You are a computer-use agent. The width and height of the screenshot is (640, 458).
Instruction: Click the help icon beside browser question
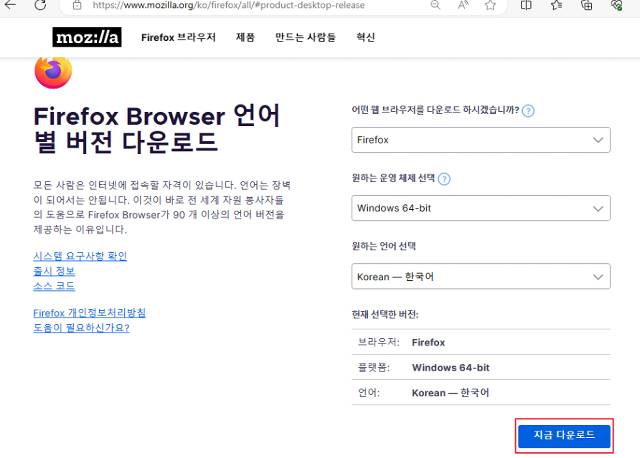coord(528,111)
